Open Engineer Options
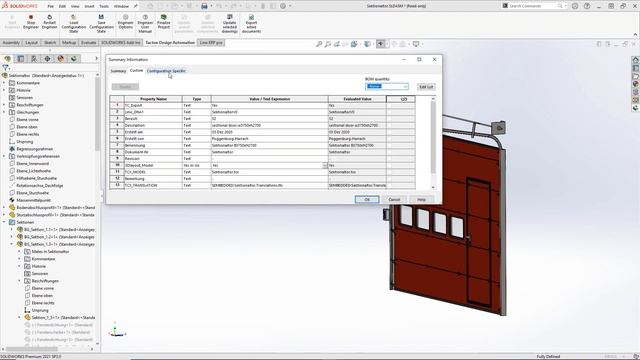The width and height of the screenshot is (640, 360). [x=126, y=22]
